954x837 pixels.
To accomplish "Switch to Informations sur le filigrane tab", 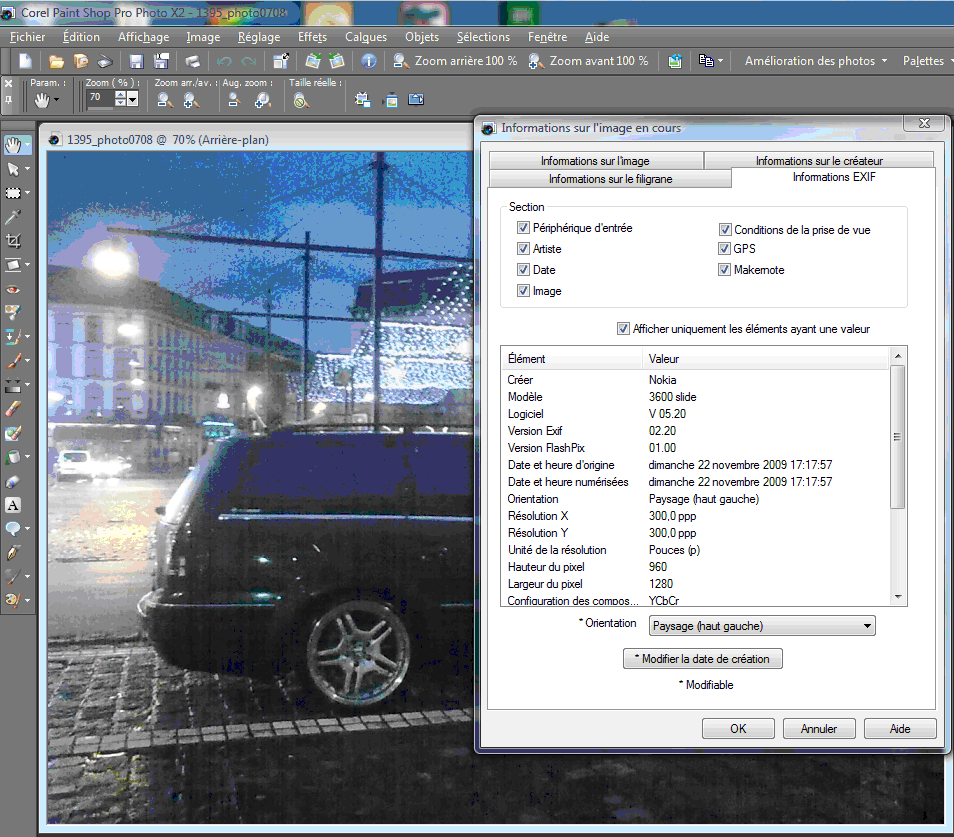I will coord(610,179).
